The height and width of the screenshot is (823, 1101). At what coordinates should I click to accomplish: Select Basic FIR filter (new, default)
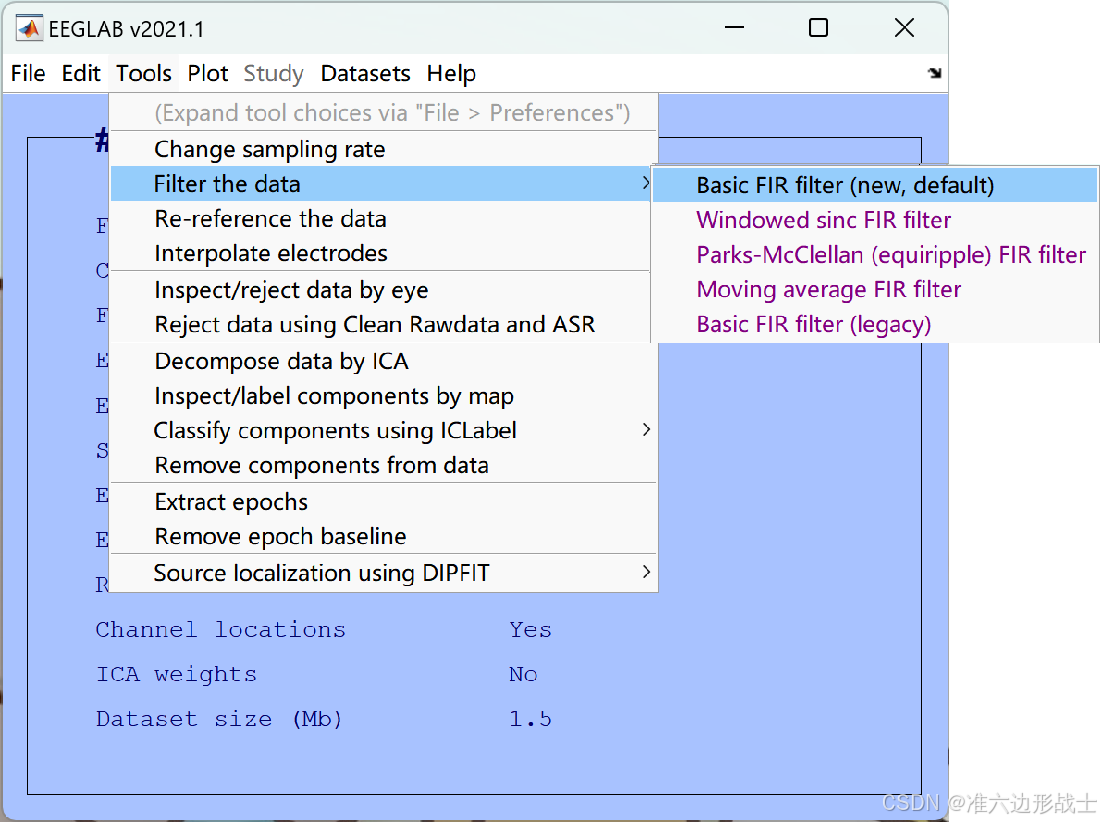tap(874, 185)
